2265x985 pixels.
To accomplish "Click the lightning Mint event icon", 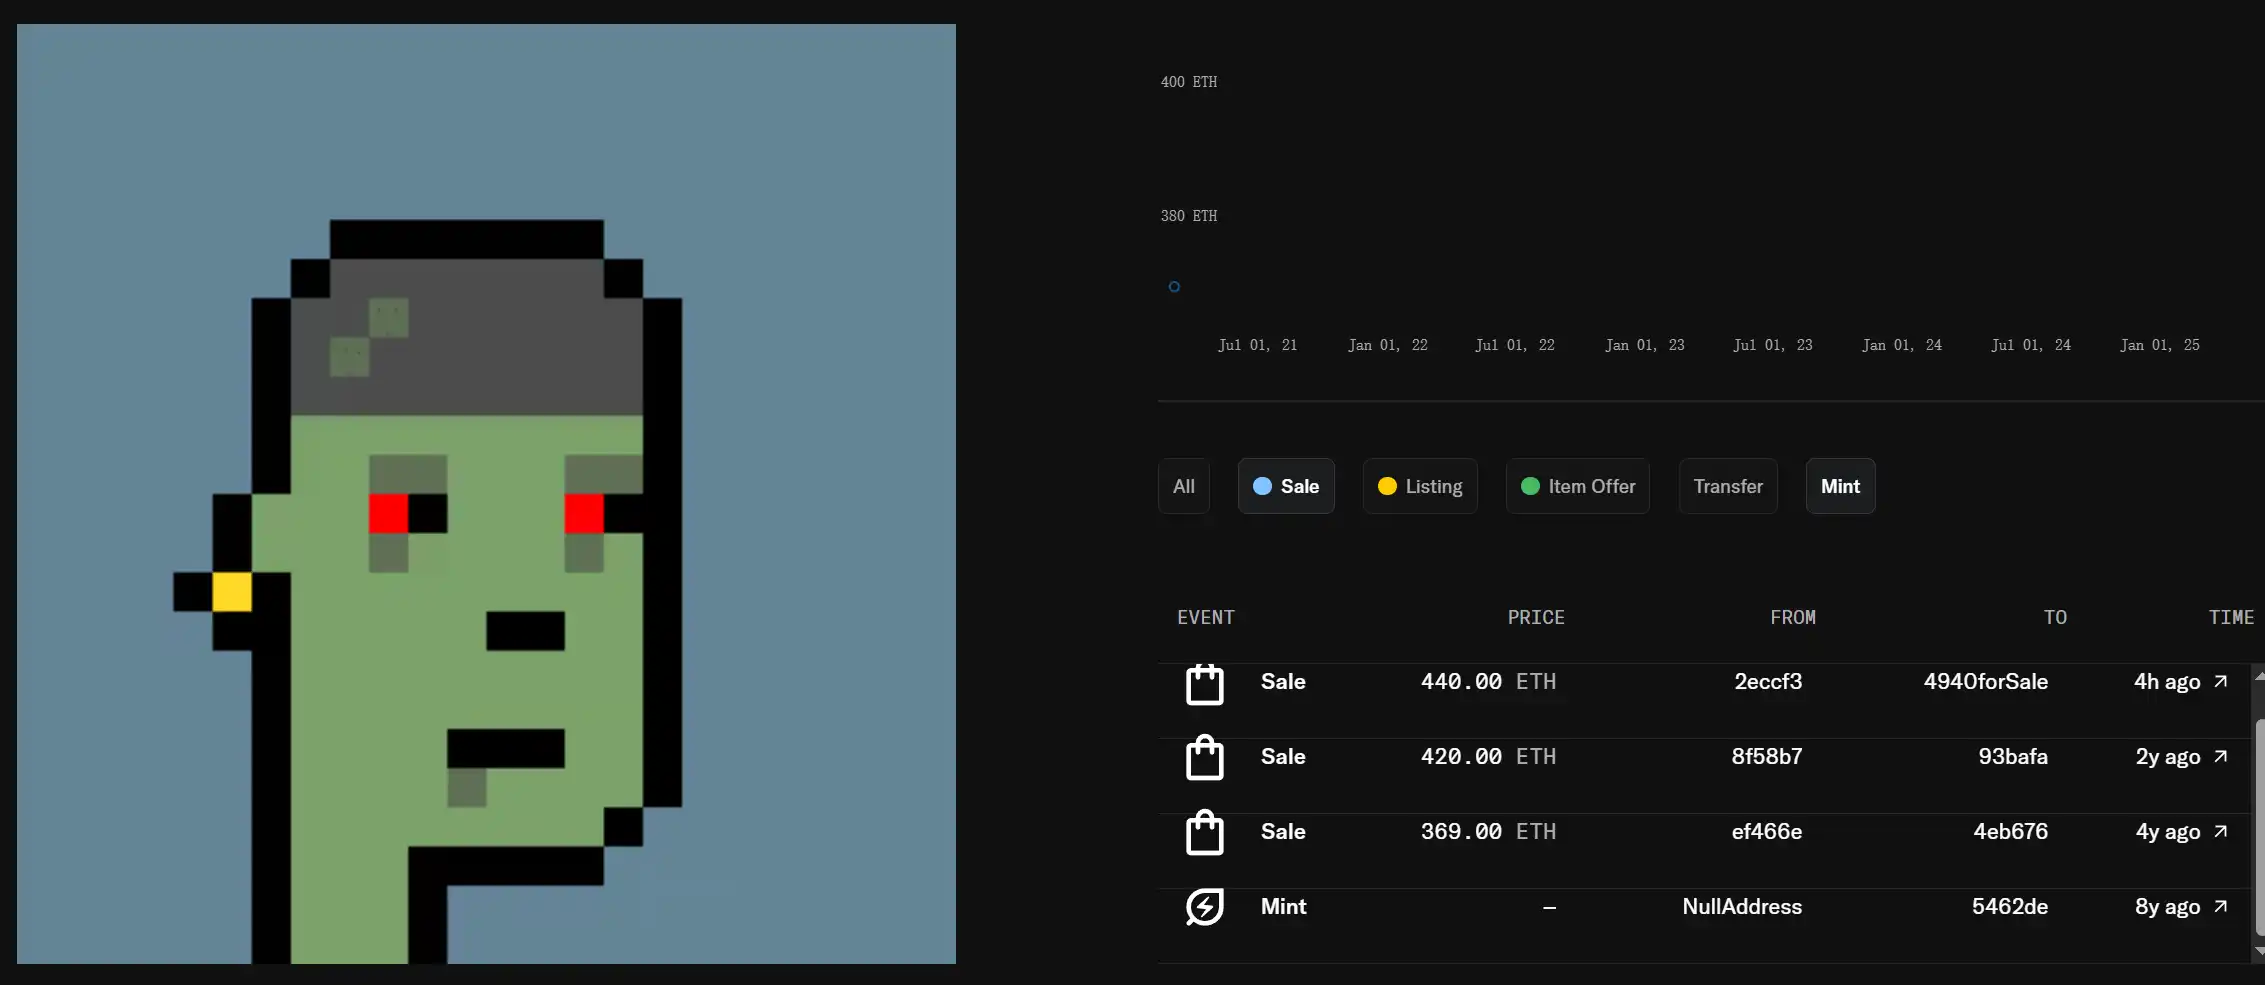I will (x=1205, y=907).
